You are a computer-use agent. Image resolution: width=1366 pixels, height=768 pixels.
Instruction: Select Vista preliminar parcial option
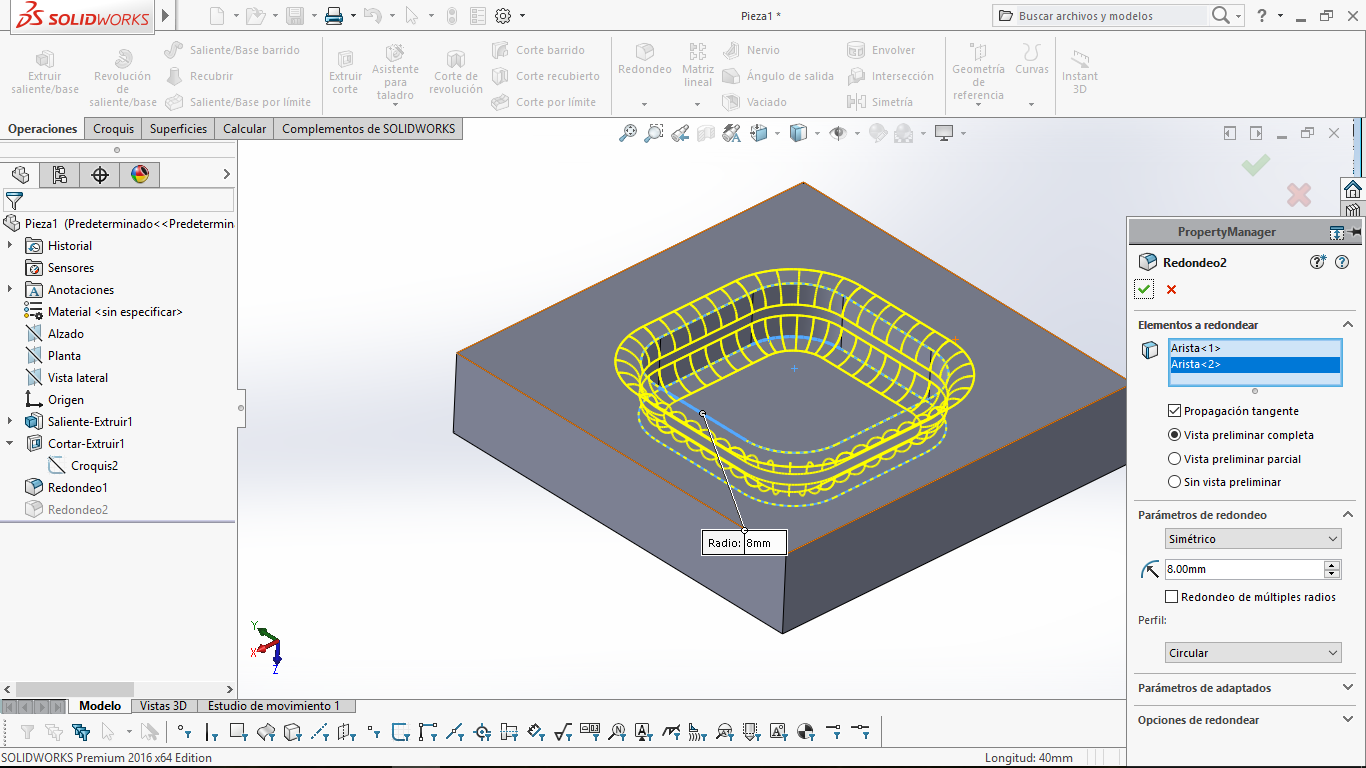[x=1174, y=459]
